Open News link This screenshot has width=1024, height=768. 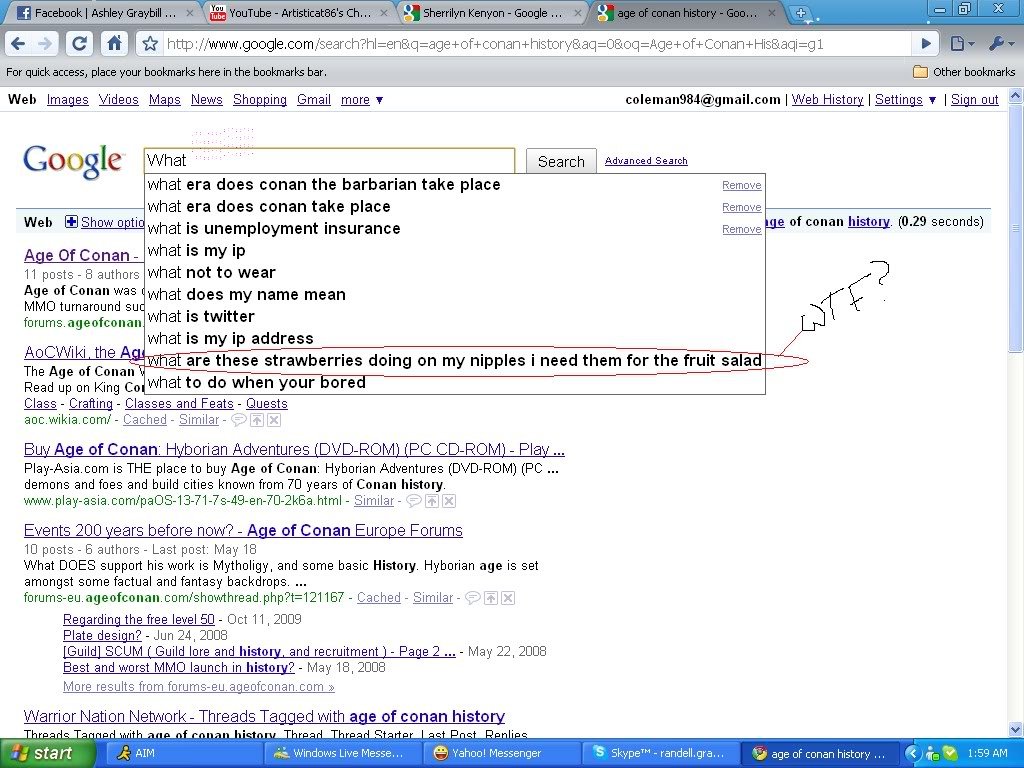coord(206,99)
